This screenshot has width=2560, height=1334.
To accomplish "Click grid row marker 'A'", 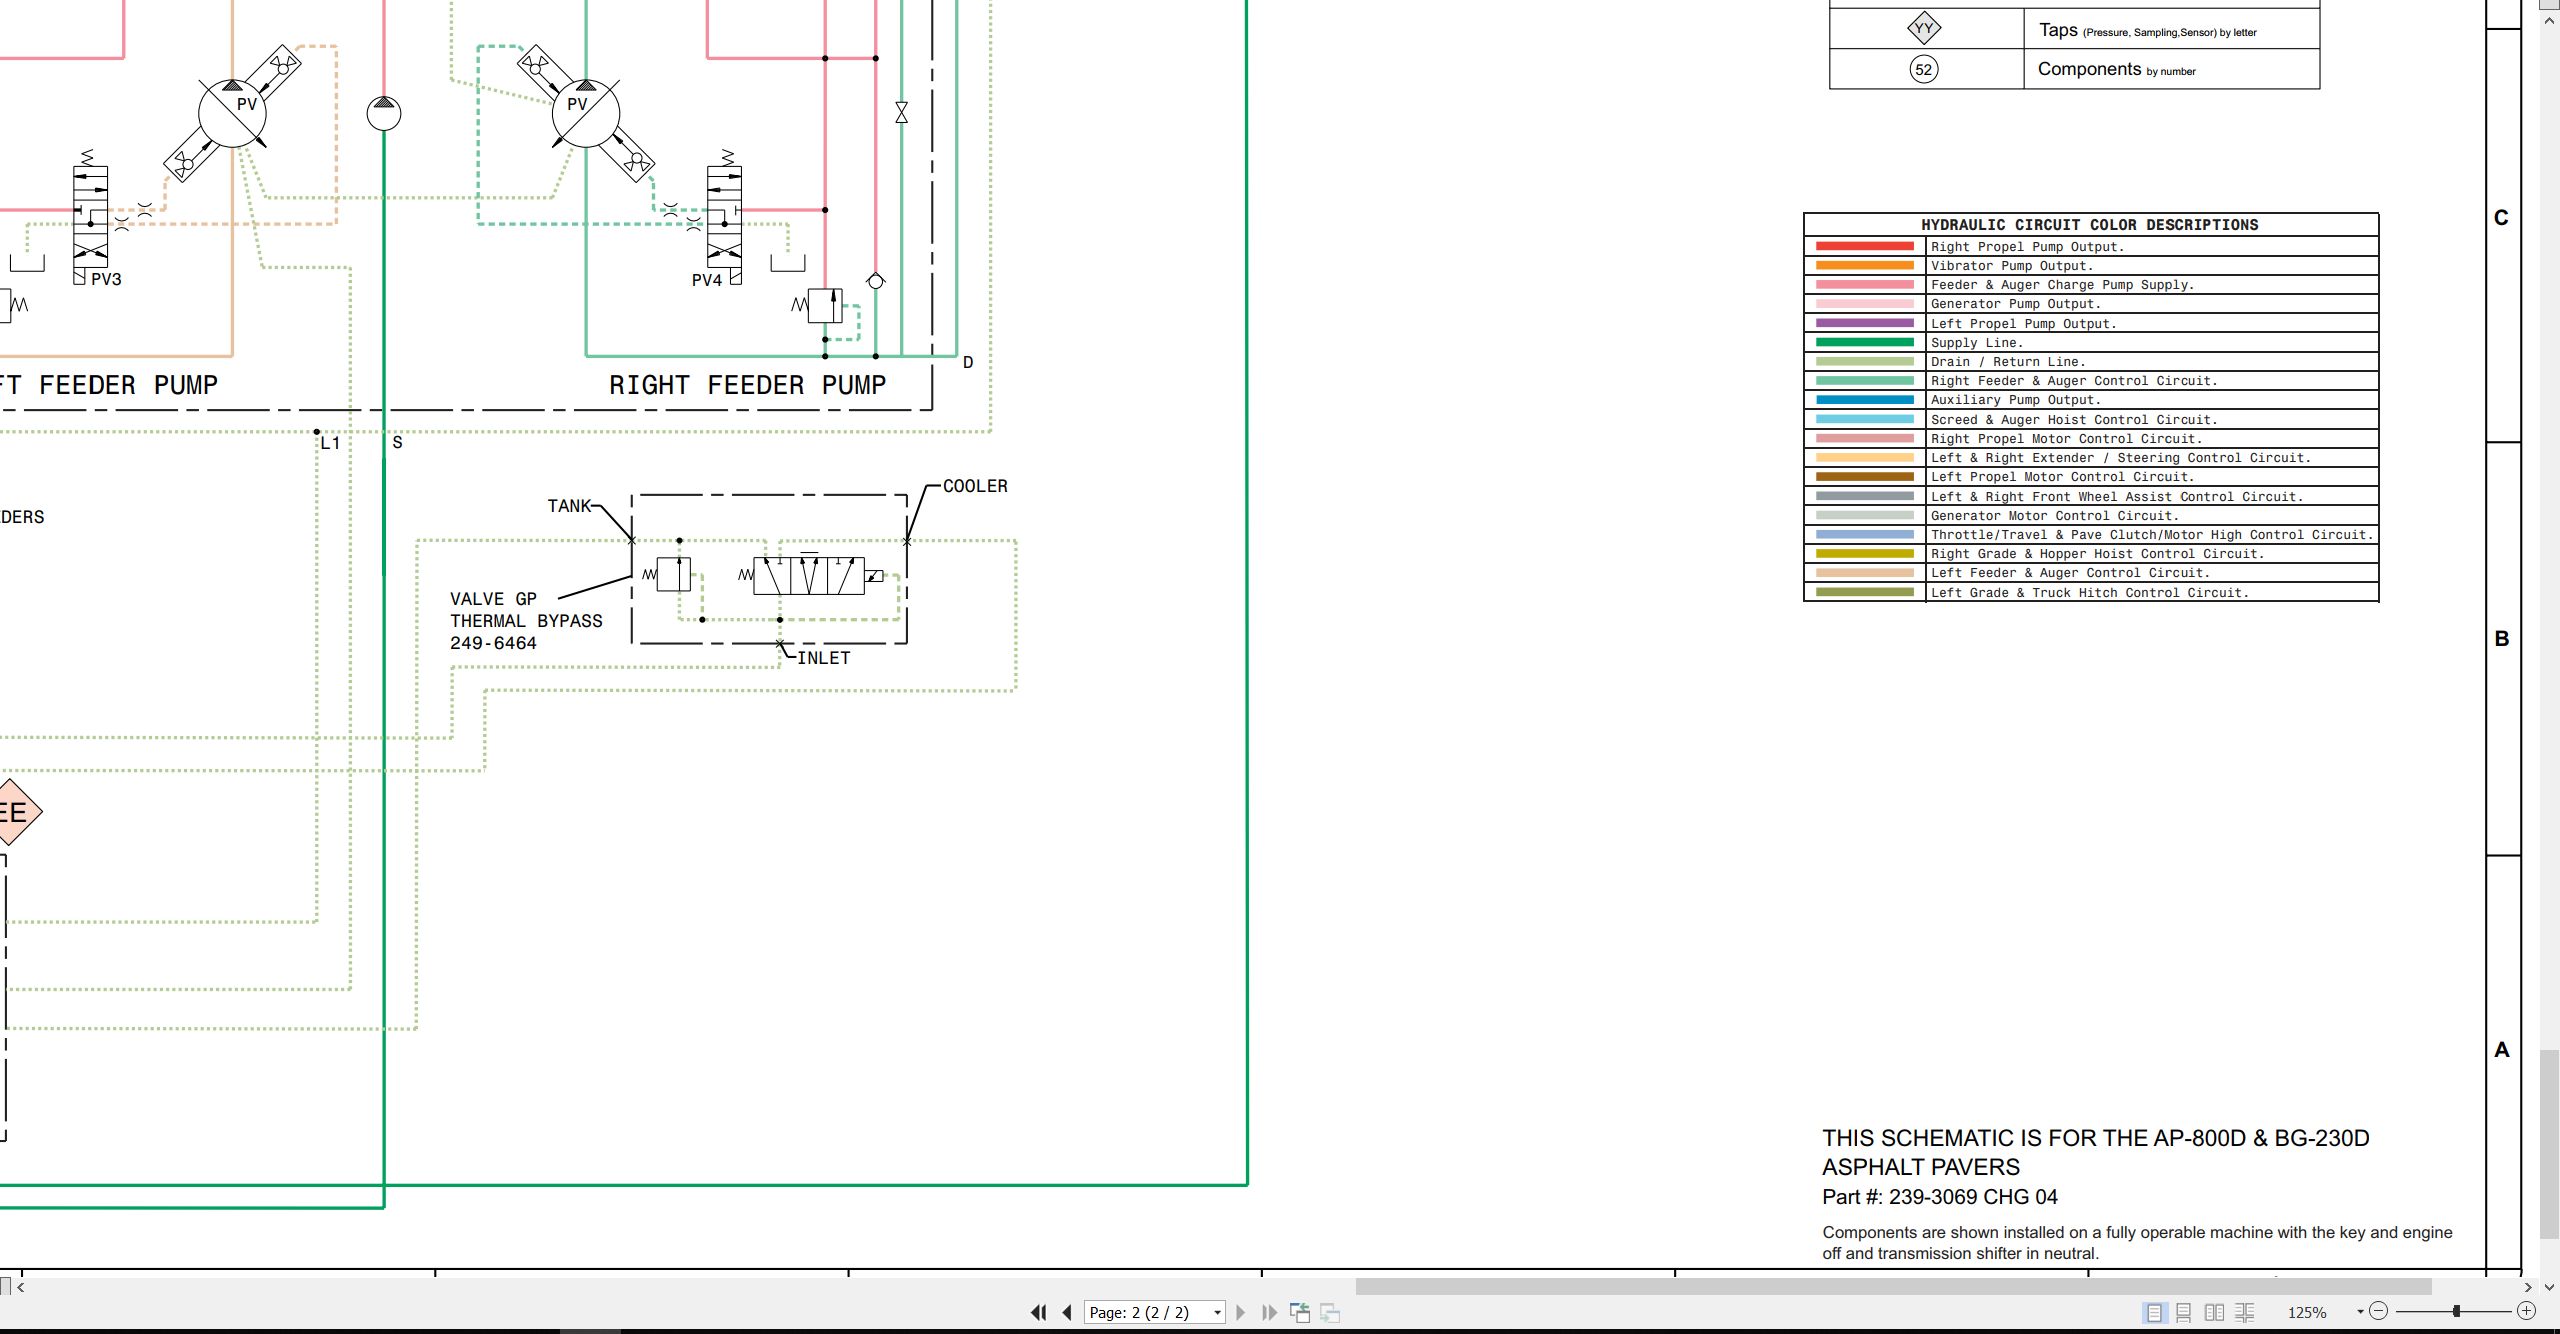I will [x=2502, y=1050].
